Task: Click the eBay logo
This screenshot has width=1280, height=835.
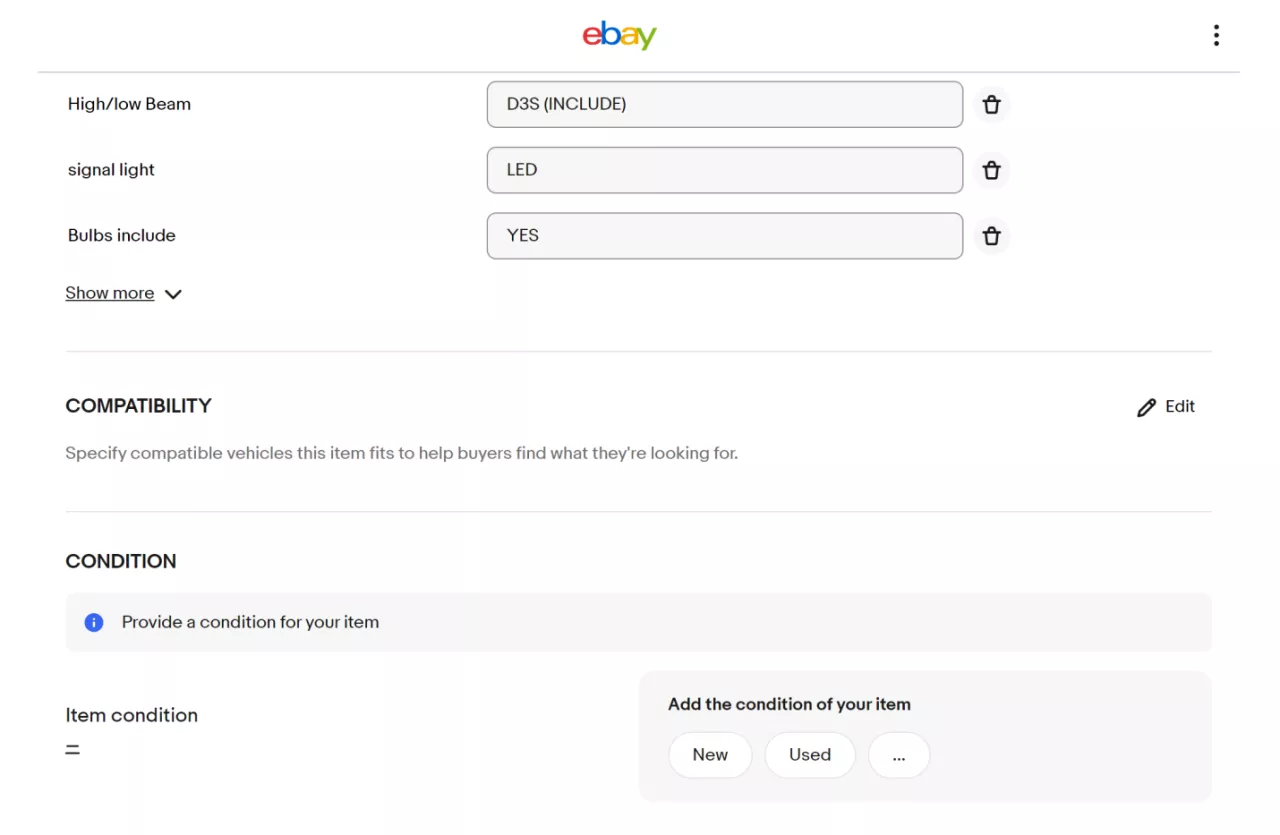Action: 619,36
